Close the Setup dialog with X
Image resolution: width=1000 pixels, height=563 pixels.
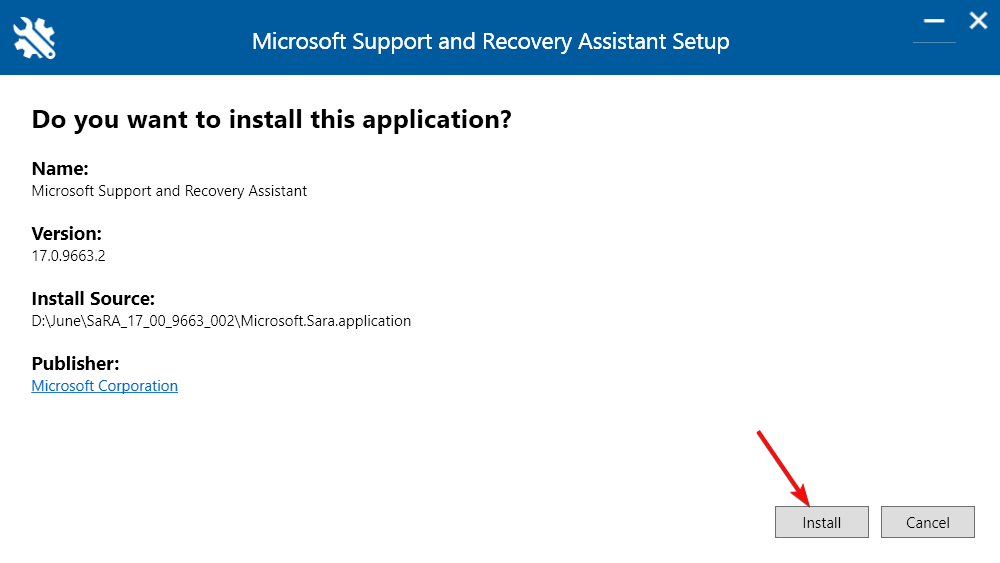[978, 21]
